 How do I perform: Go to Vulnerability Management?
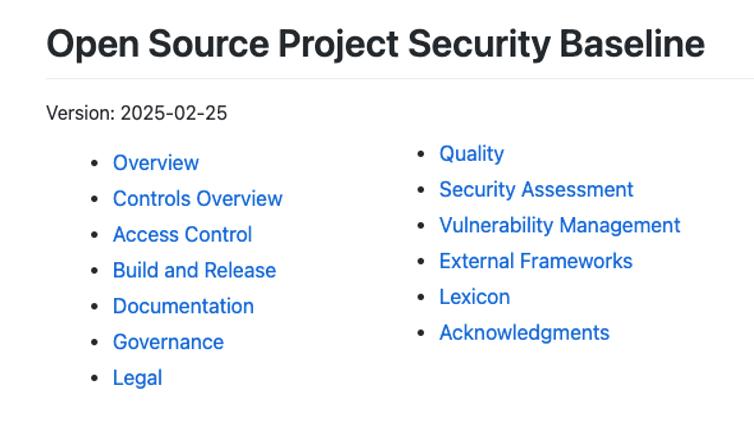point(559,226)
